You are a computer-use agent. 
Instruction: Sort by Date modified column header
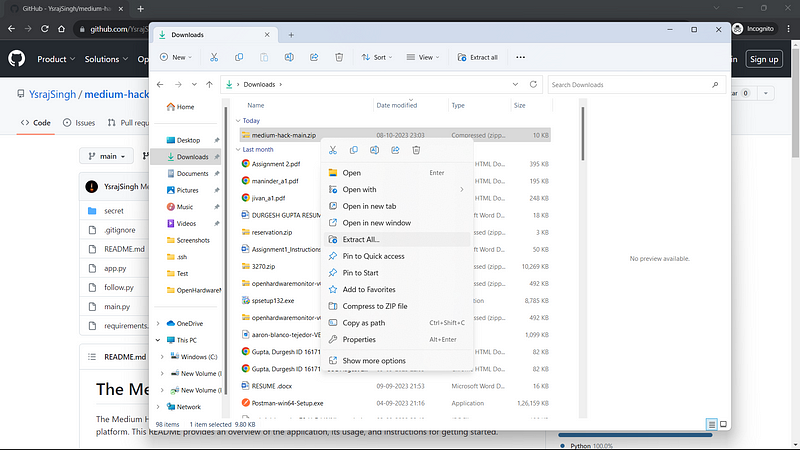pos(396,105)
